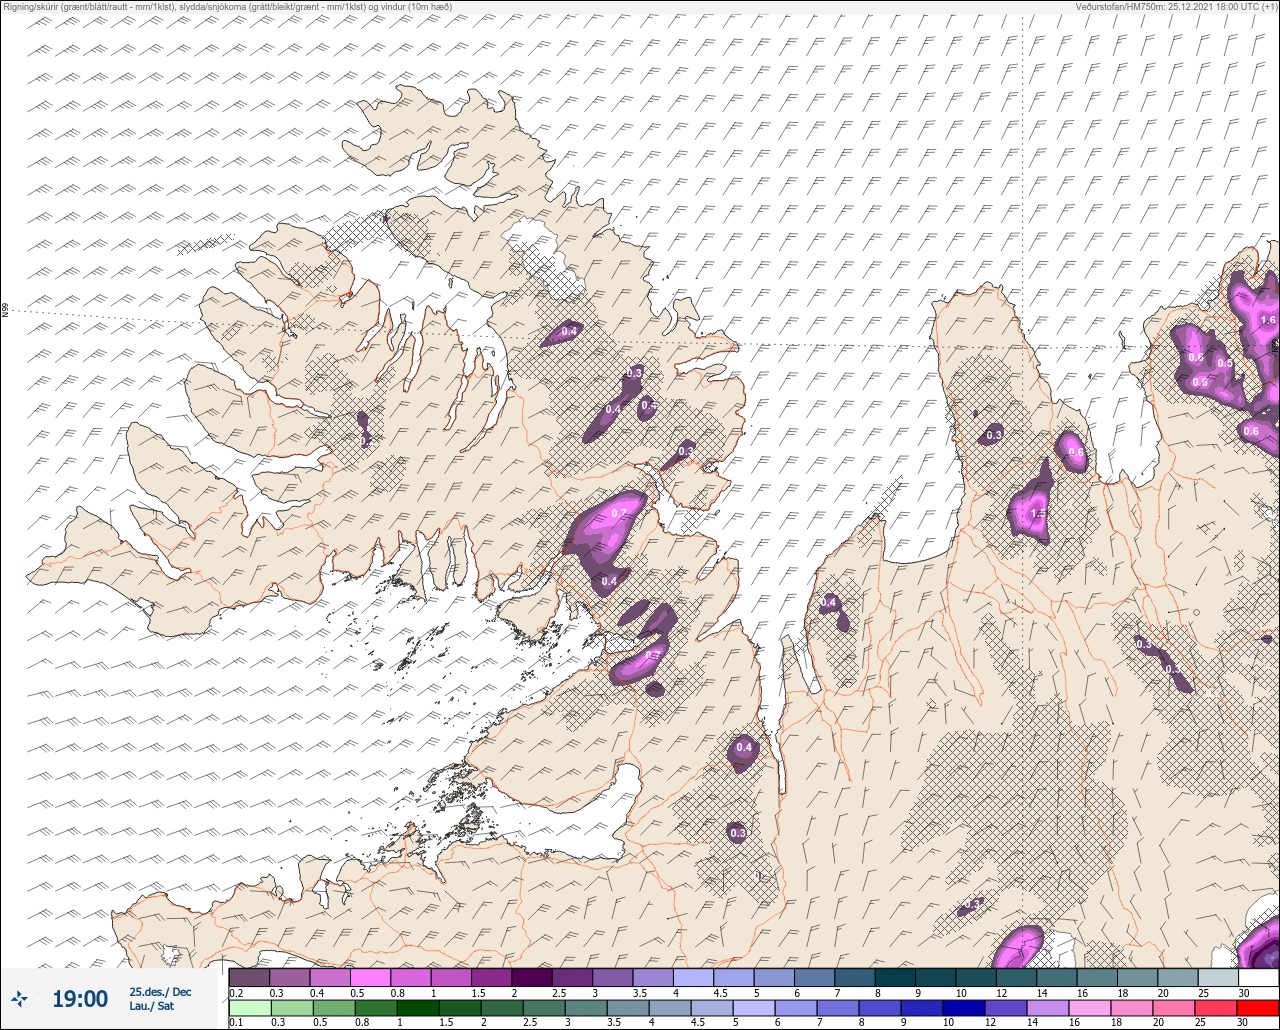Select the 30 bright red swatch, lower legend row
This screenshot has height=1030, width=1280.
coord(1258,1008)
